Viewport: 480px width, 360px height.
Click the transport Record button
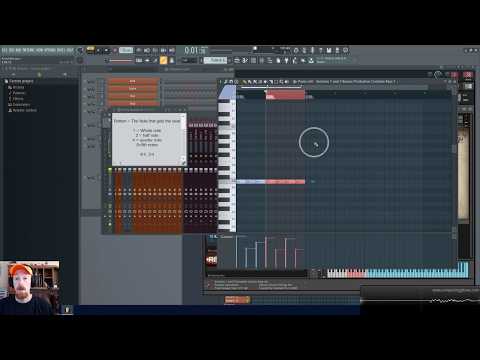(115, 50)
